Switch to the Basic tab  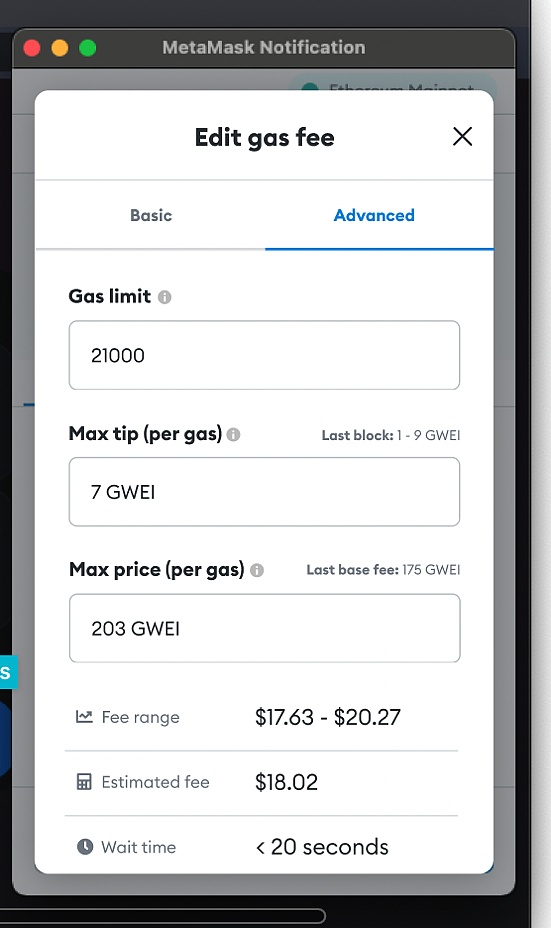point(151,215)
